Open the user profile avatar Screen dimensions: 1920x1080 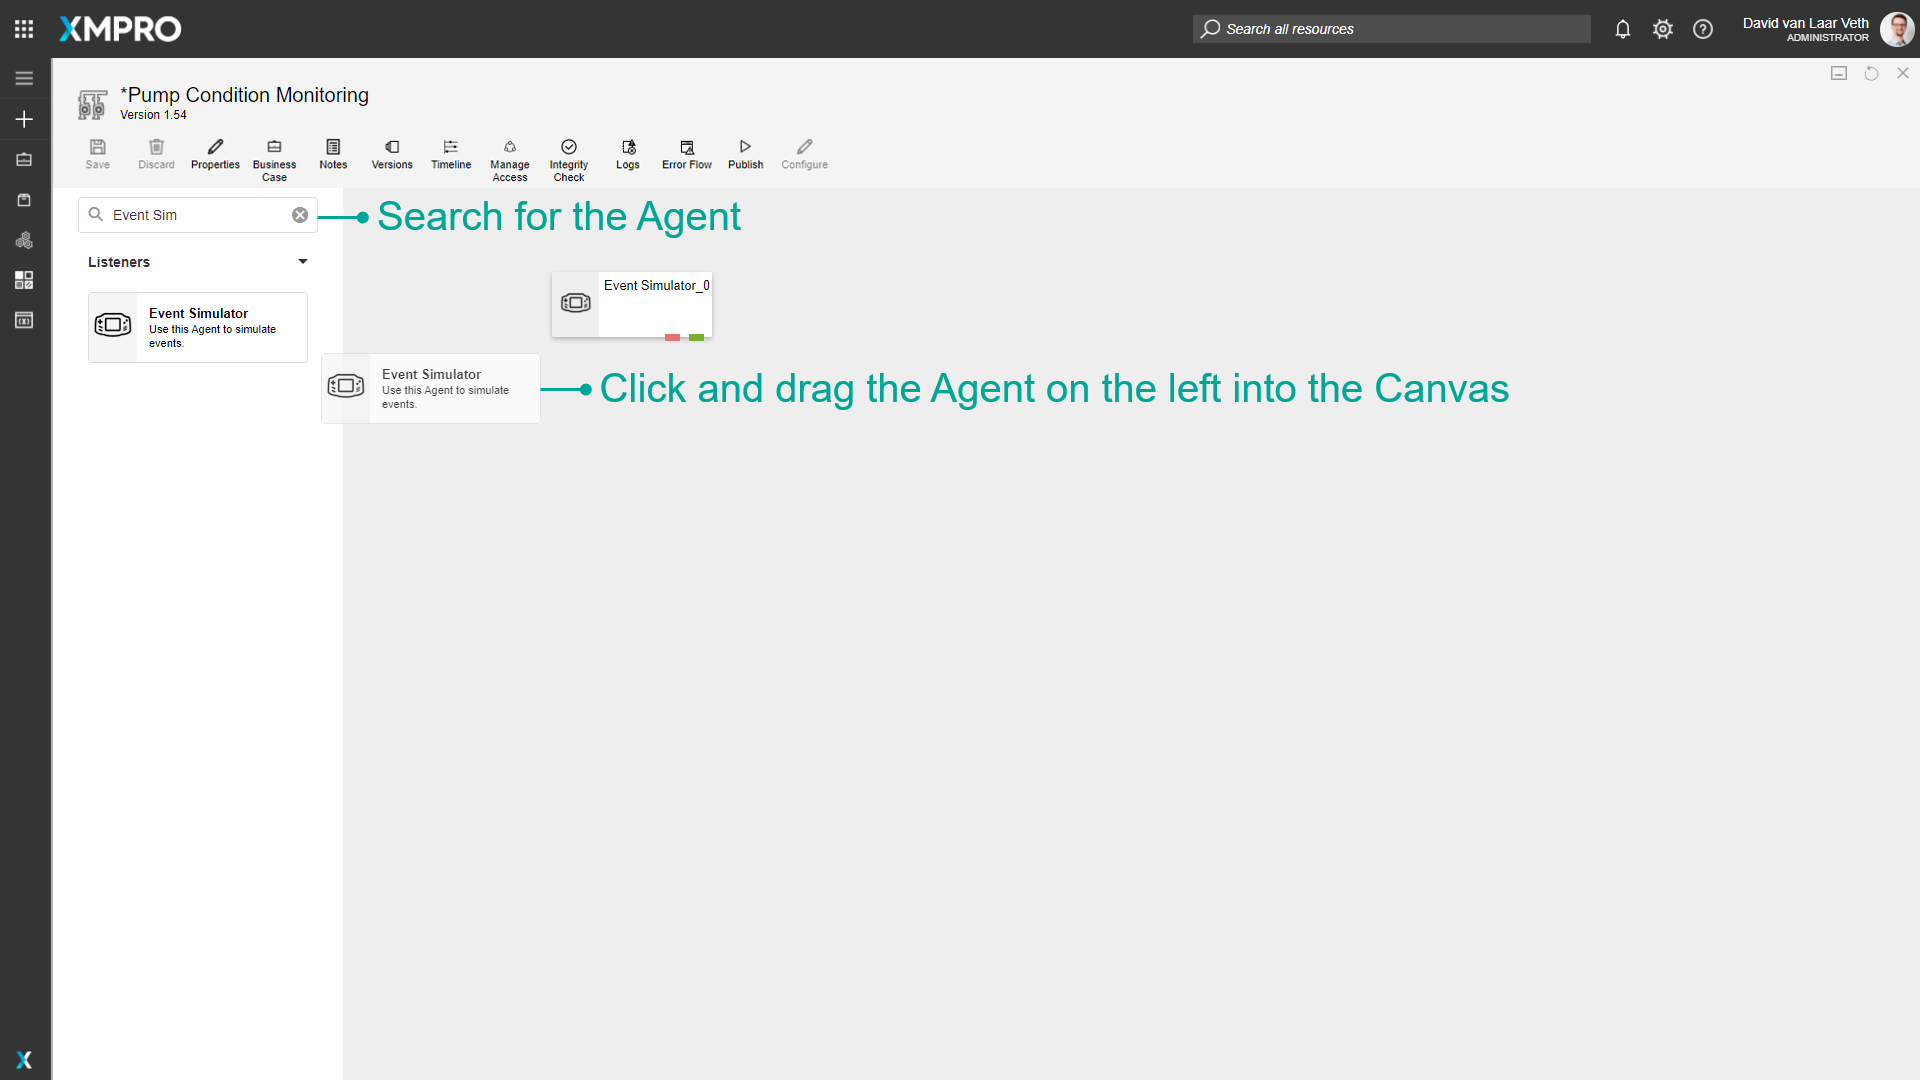[x=1896, y=29]
